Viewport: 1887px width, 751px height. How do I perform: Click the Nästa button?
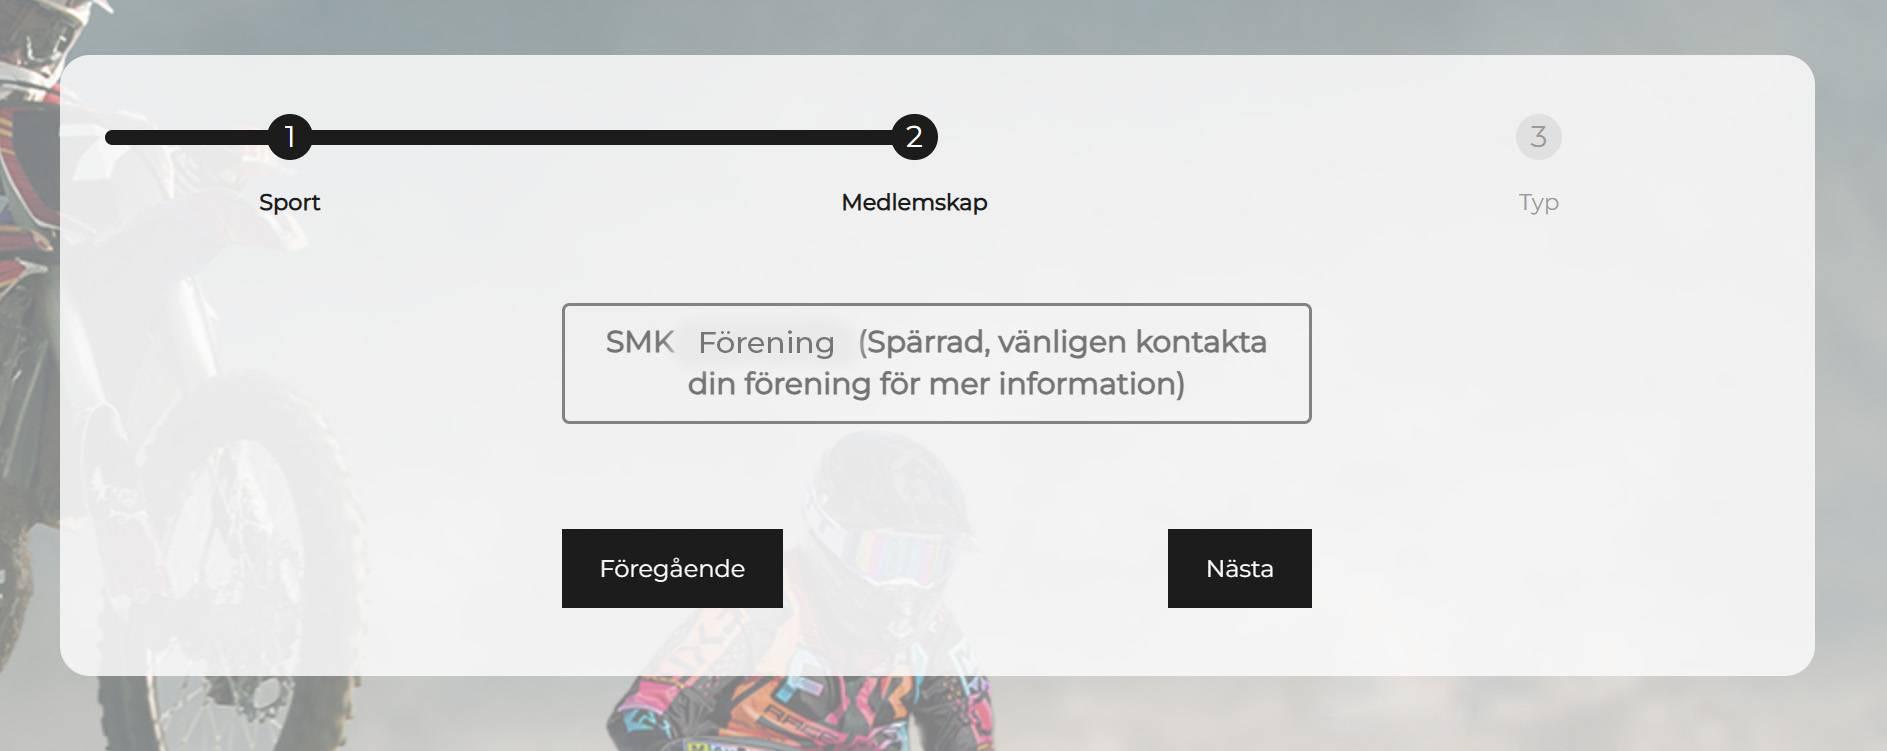(1239, 568)
